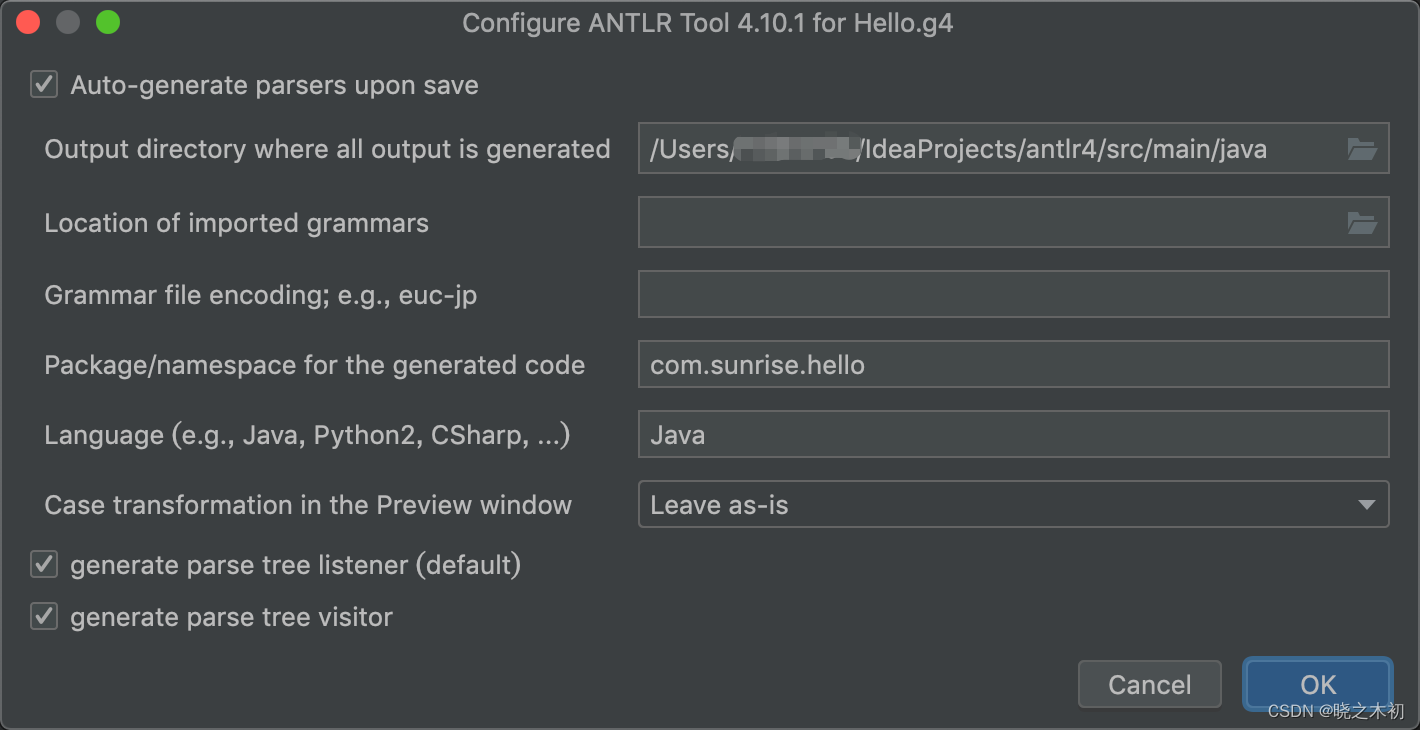Edit the package field com.sunrise.hello

(1012, 365)
